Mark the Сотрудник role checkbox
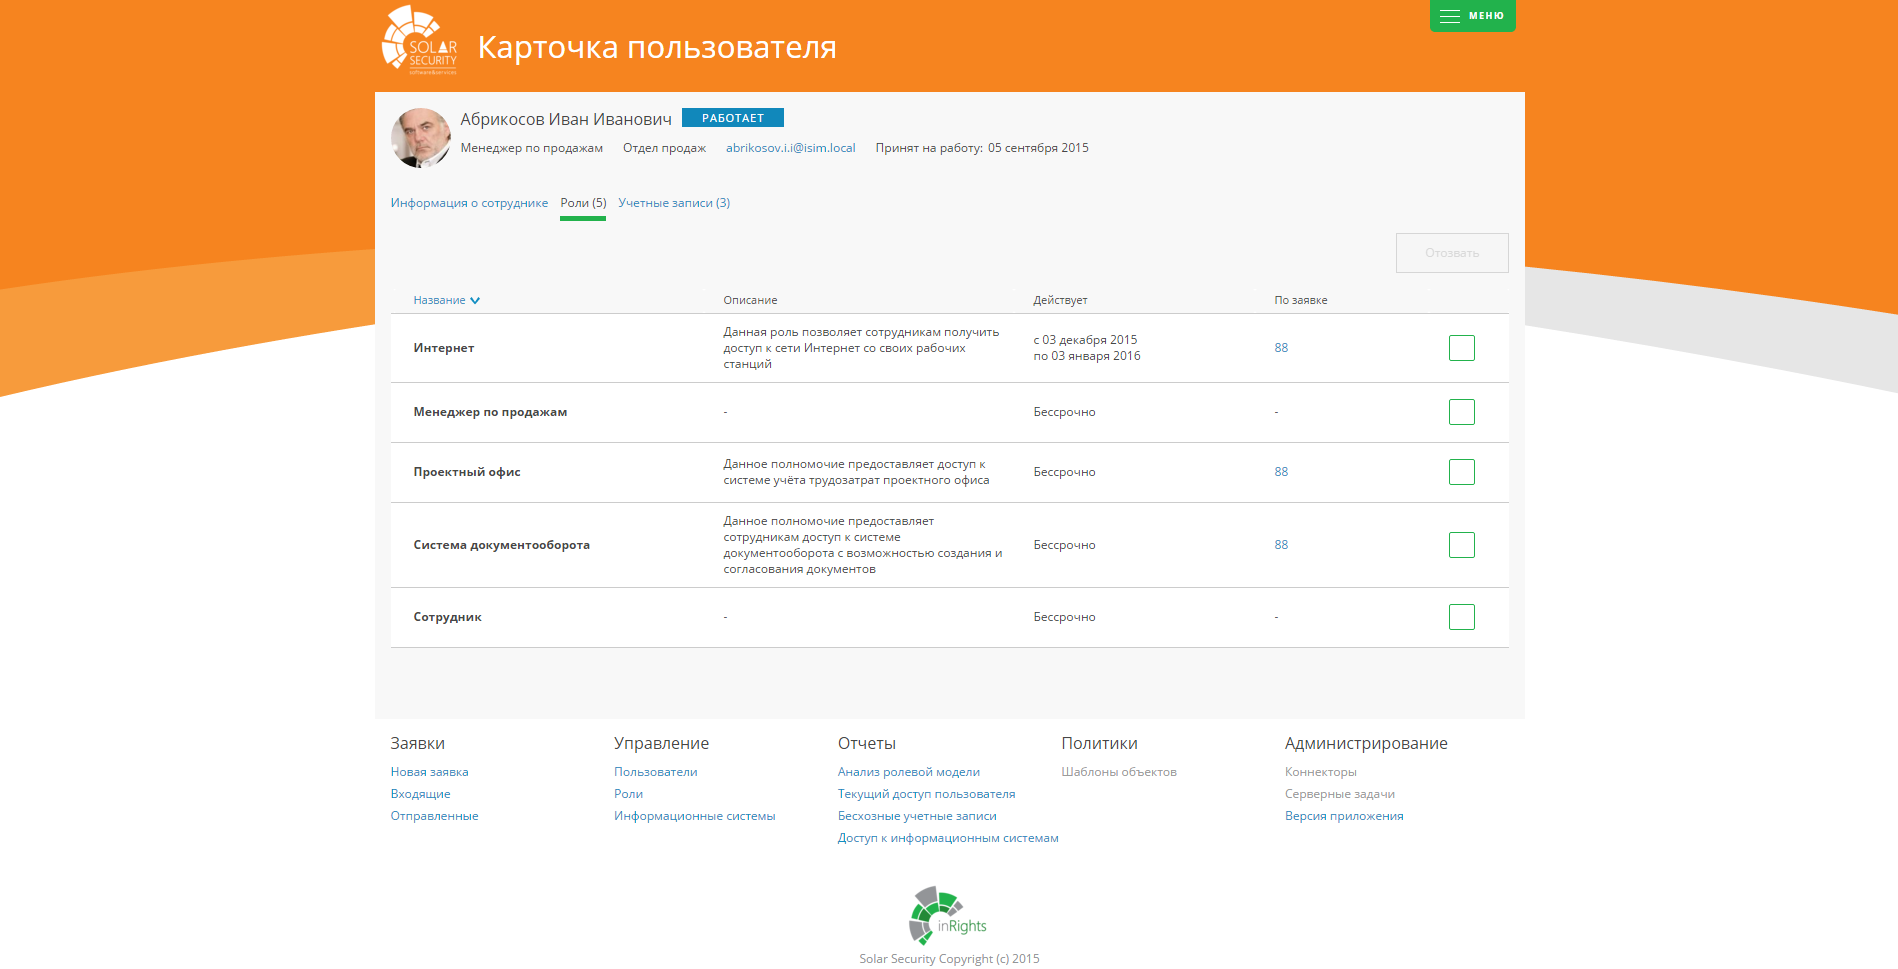 click(1461, 617)
